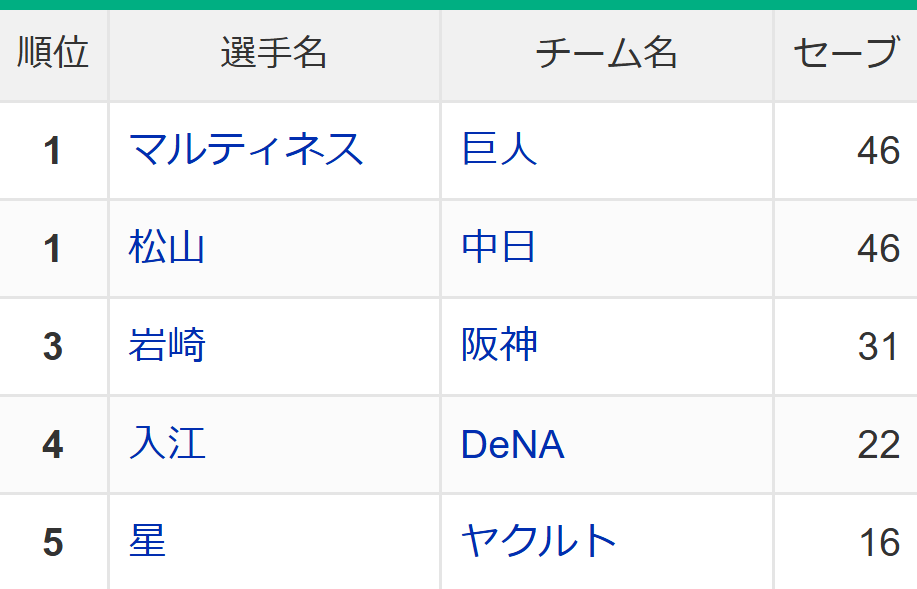Click rank number 3 cell
The height and width of the screenshot is (589, 917).
click(x=53, y=347)
